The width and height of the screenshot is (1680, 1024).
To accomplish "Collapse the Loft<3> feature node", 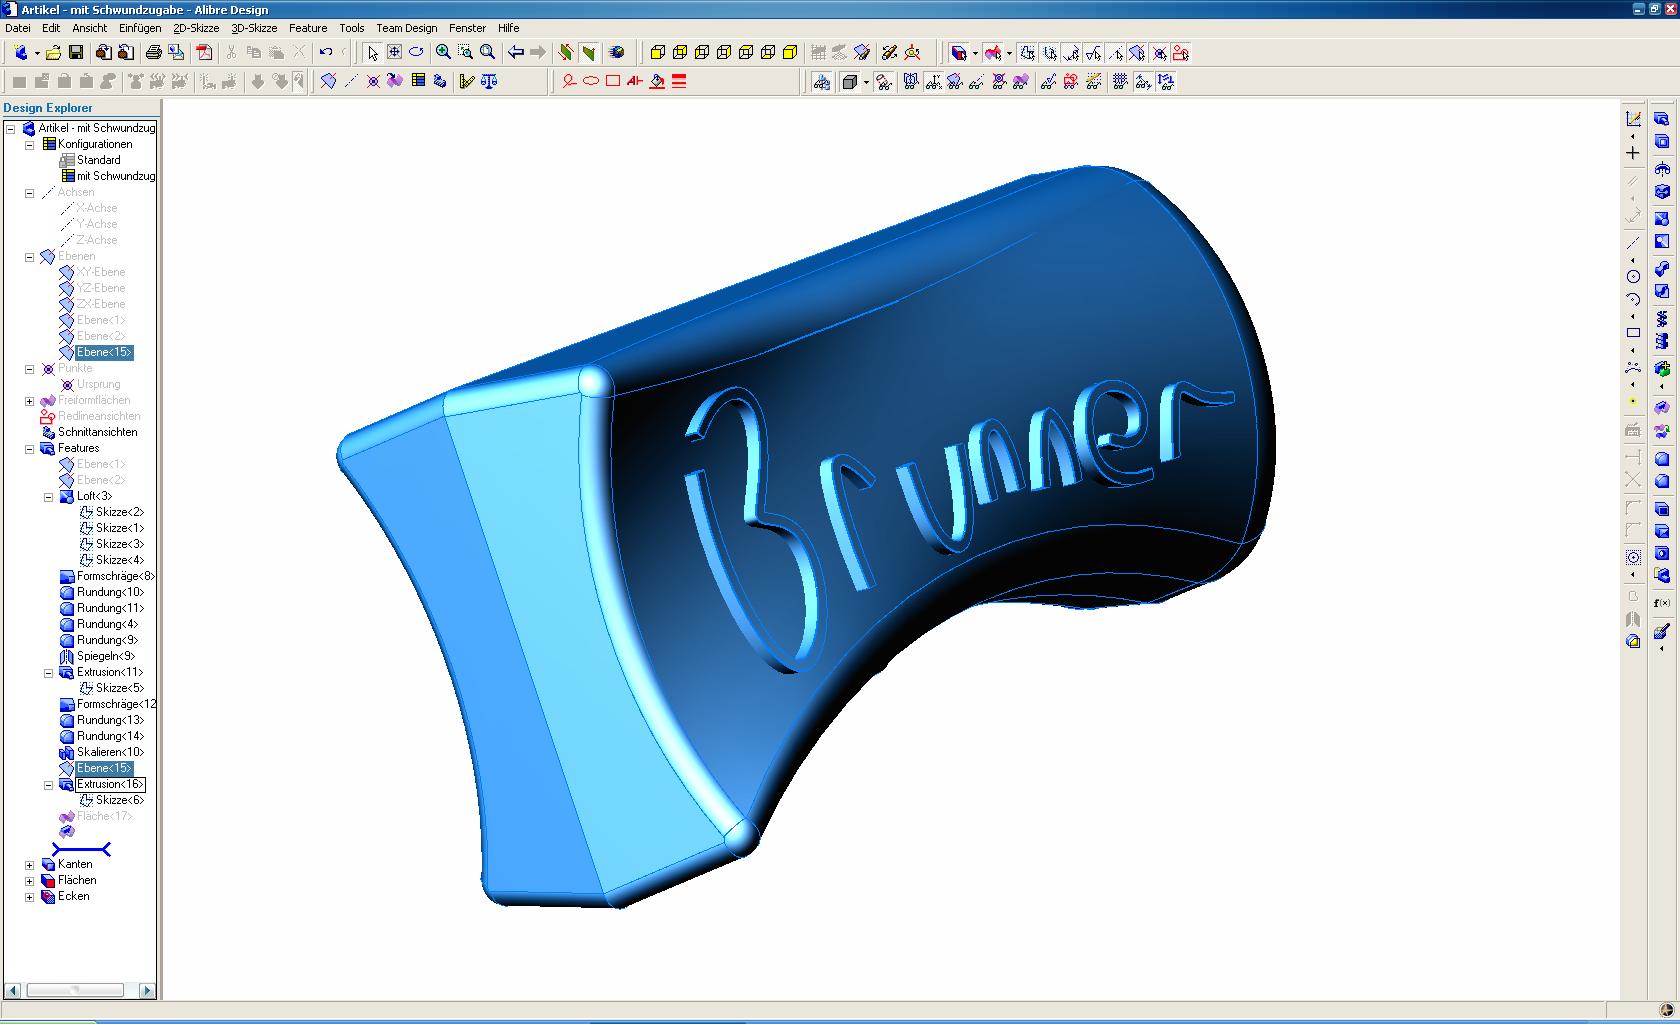I will 48,496.
